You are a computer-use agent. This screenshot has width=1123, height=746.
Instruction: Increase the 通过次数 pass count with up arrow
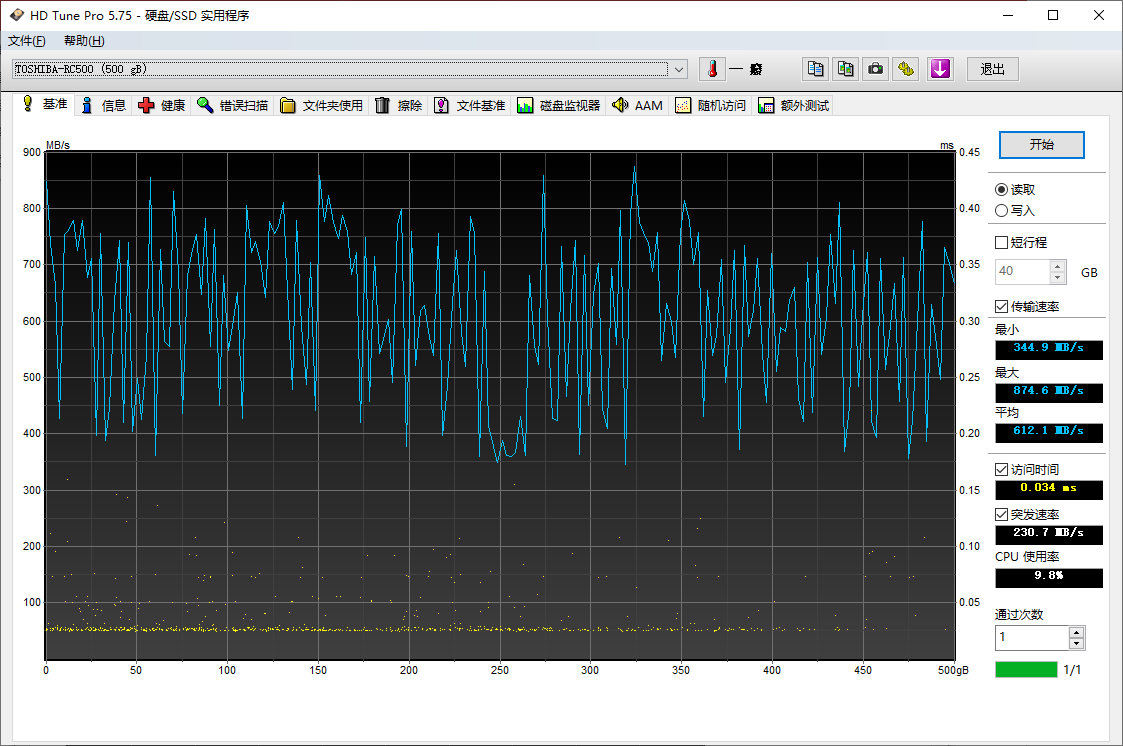click(x=1076, y=632)
